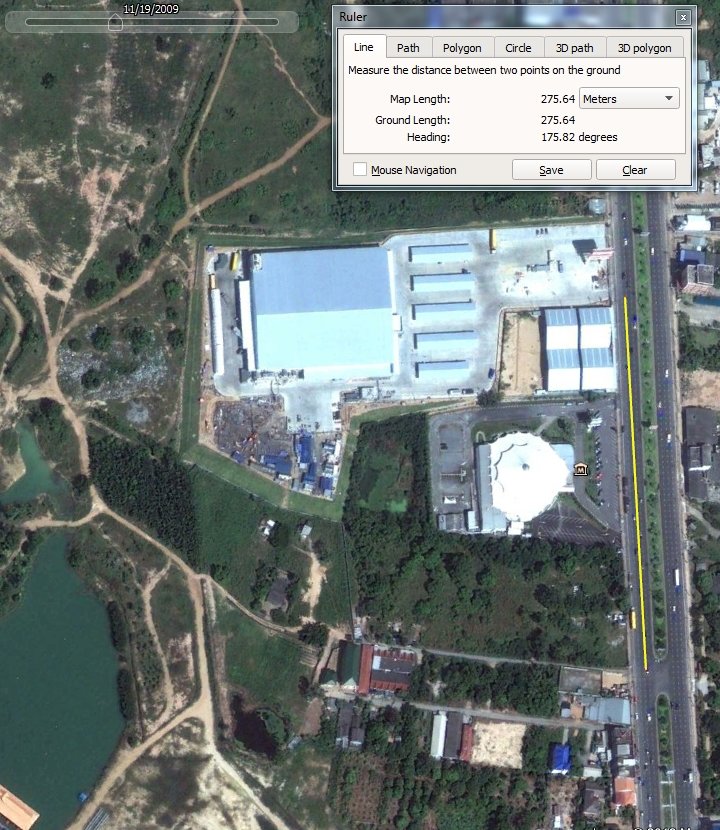Switch to the Path tab
720x830 pixels.
tap(408, 47)
